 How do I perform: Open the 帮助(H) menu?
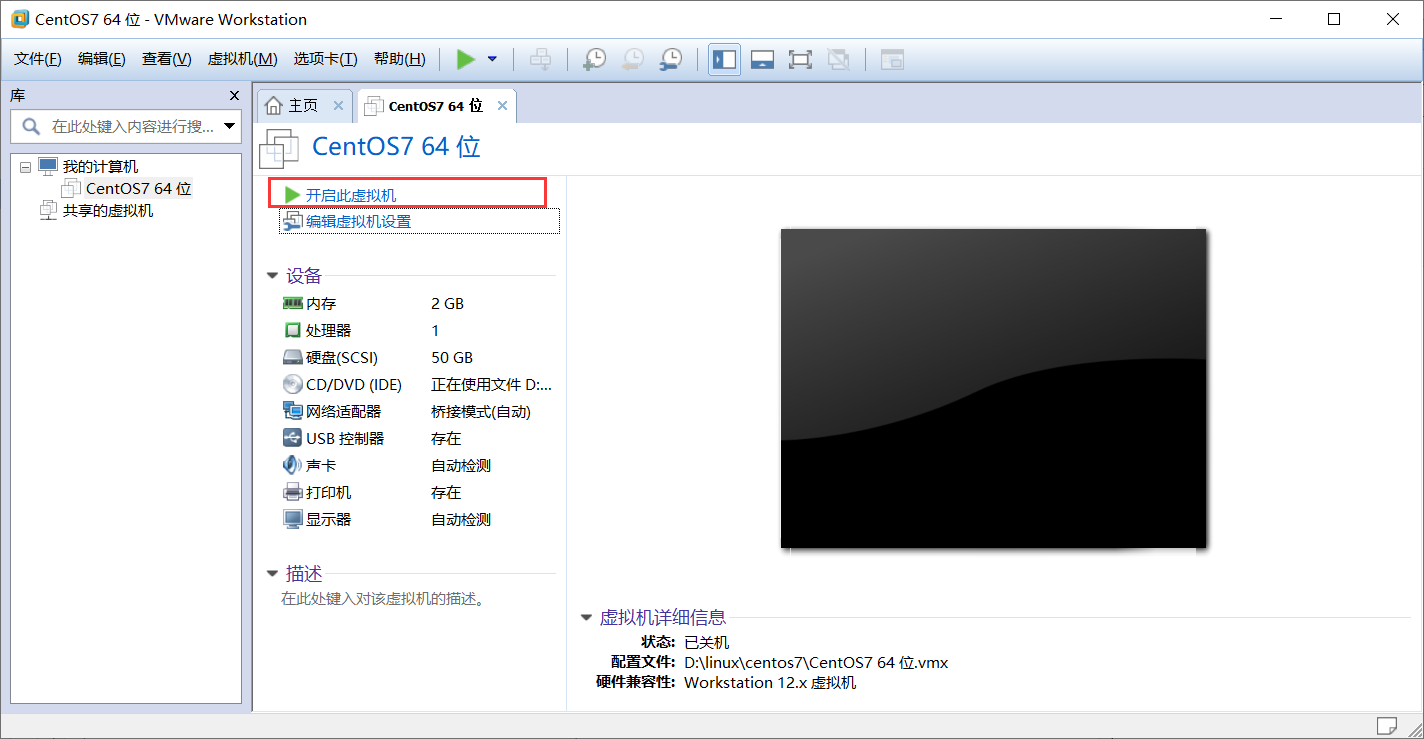coord(399,59)
